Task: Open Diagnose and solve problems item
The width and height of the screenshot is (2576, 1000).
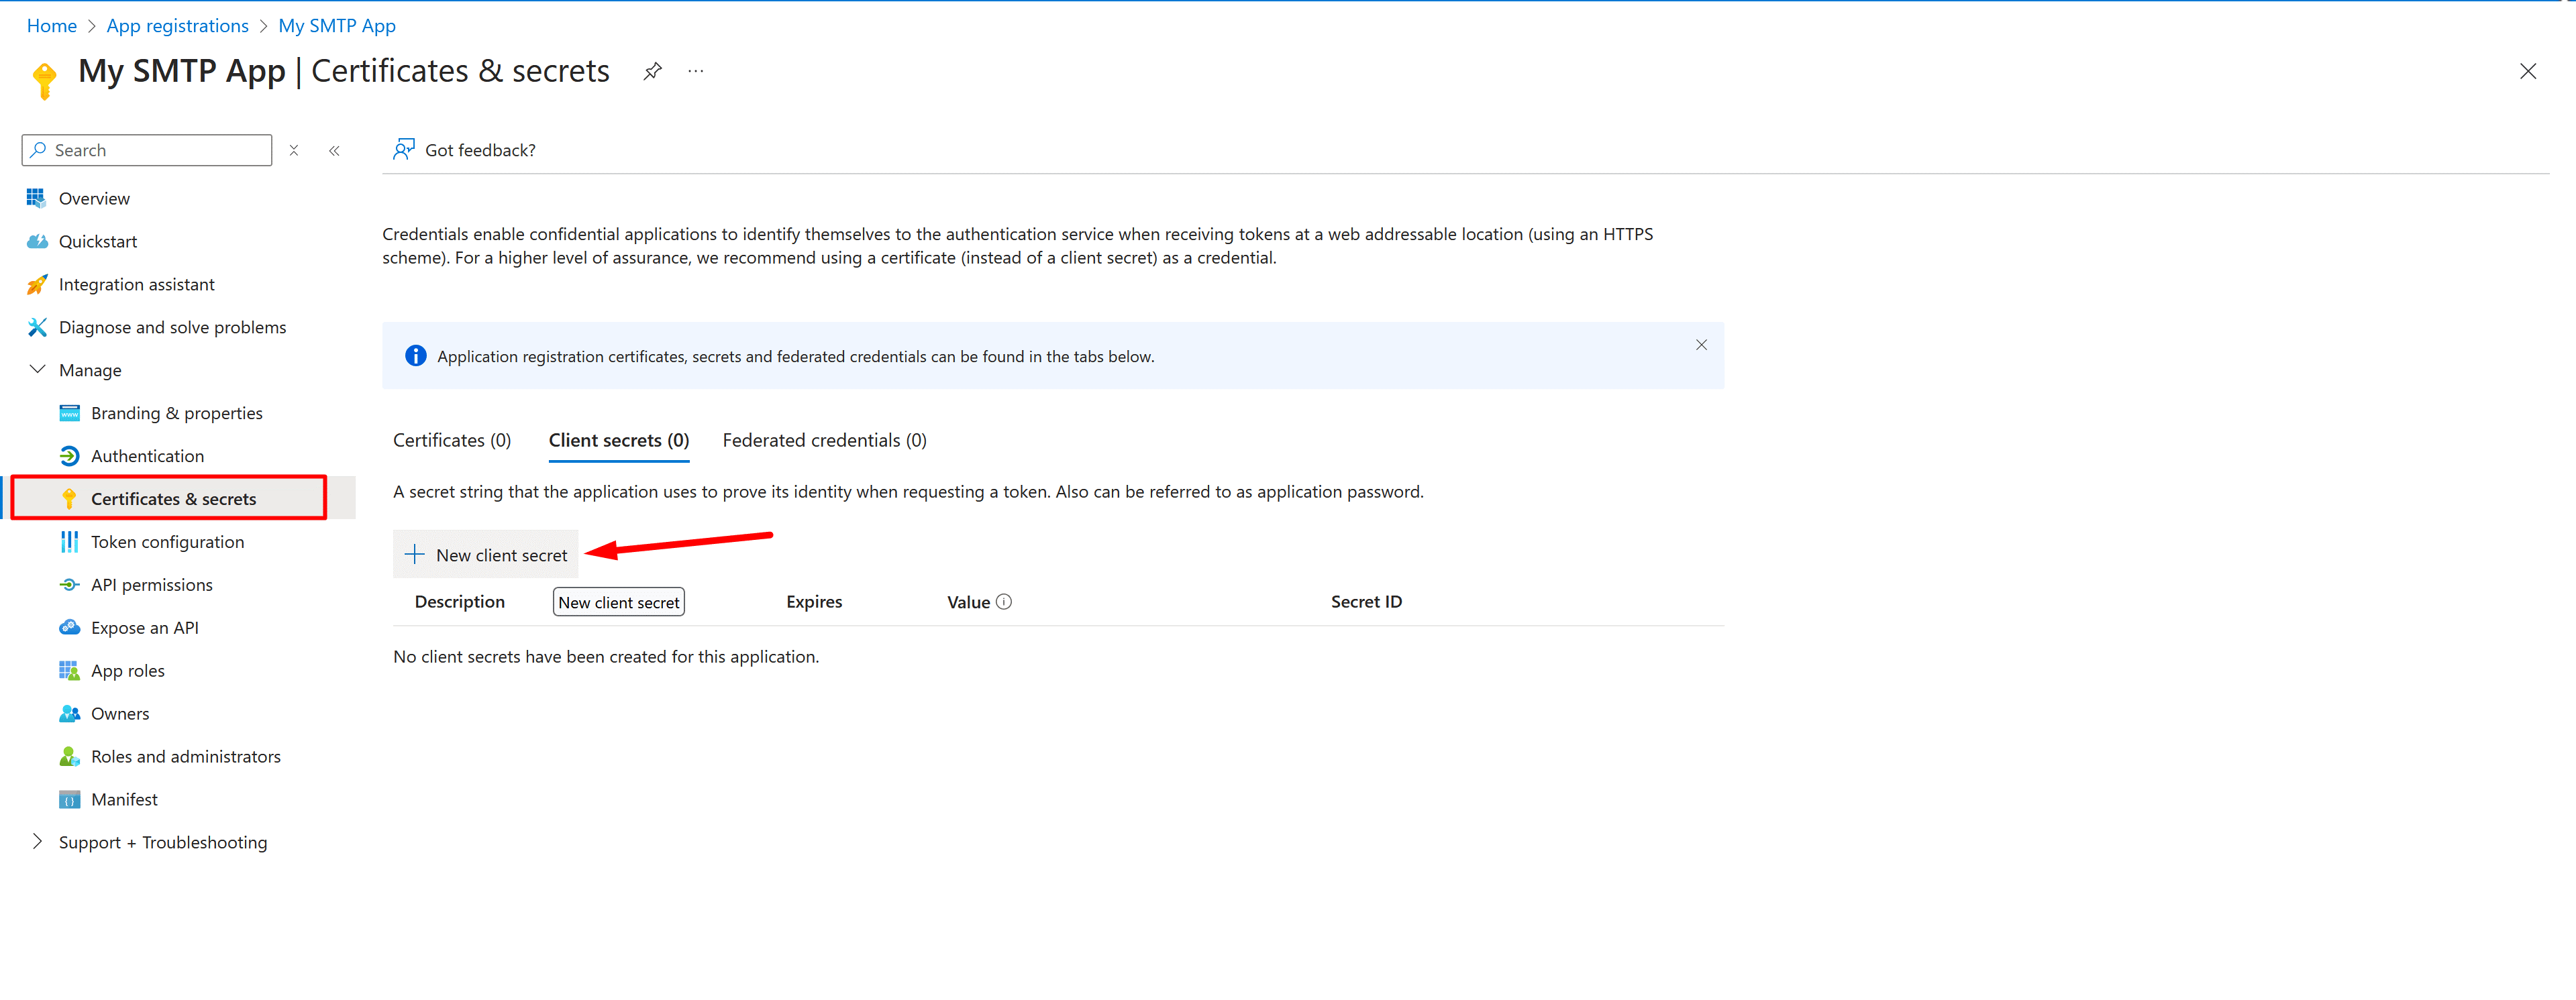Action: click(x=172, y=327)
